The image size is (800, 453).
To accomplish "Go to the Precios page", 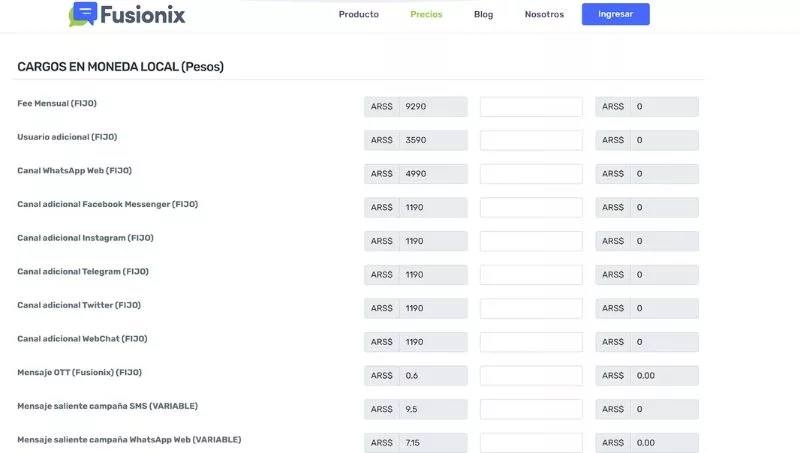I will (426, 15).
